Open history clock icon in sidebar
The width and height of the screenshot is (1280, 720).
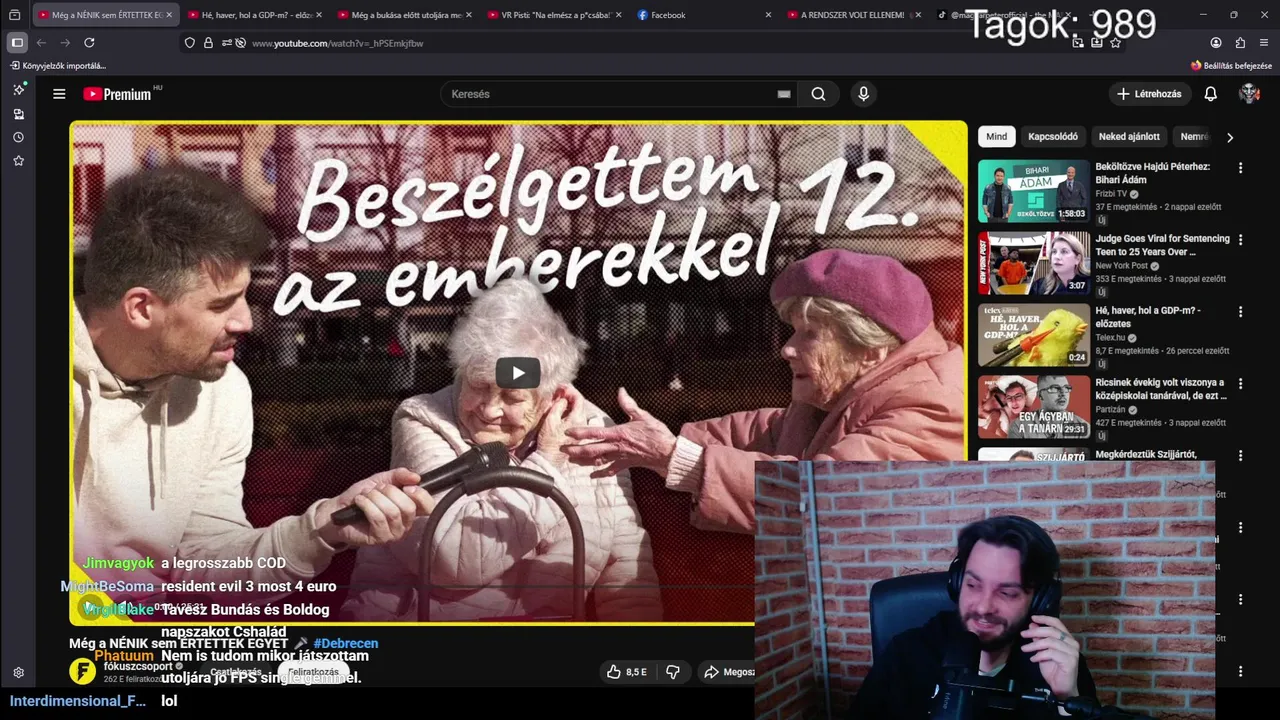click(x=18, y=137)
